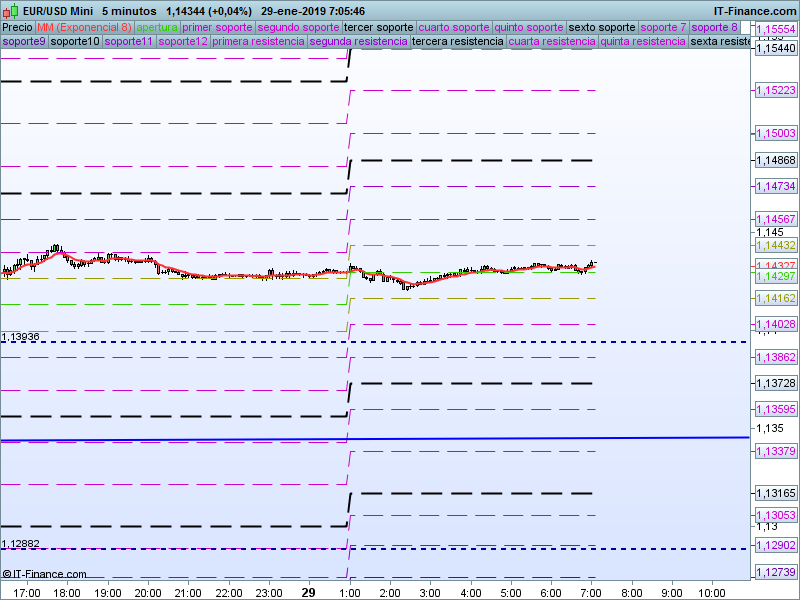Select the Precio indicator label
The height and width of the screenshot is (600, 800).
tap(17, 27)
